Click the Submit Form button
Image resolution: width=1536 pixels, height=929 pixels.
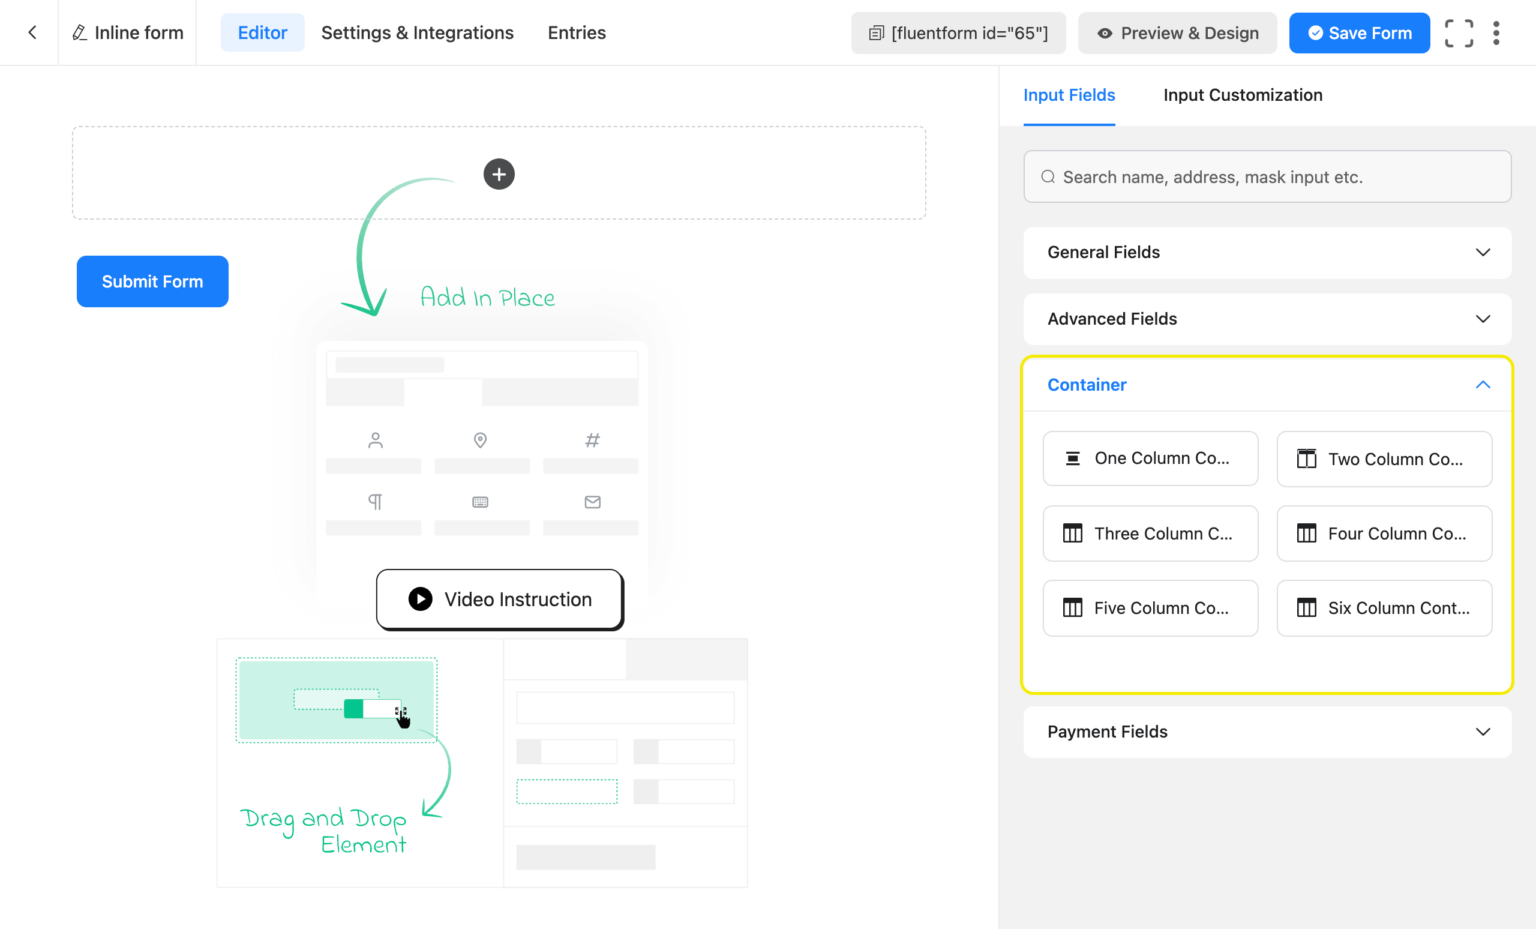pyautogui.click(x=152, y=281)
